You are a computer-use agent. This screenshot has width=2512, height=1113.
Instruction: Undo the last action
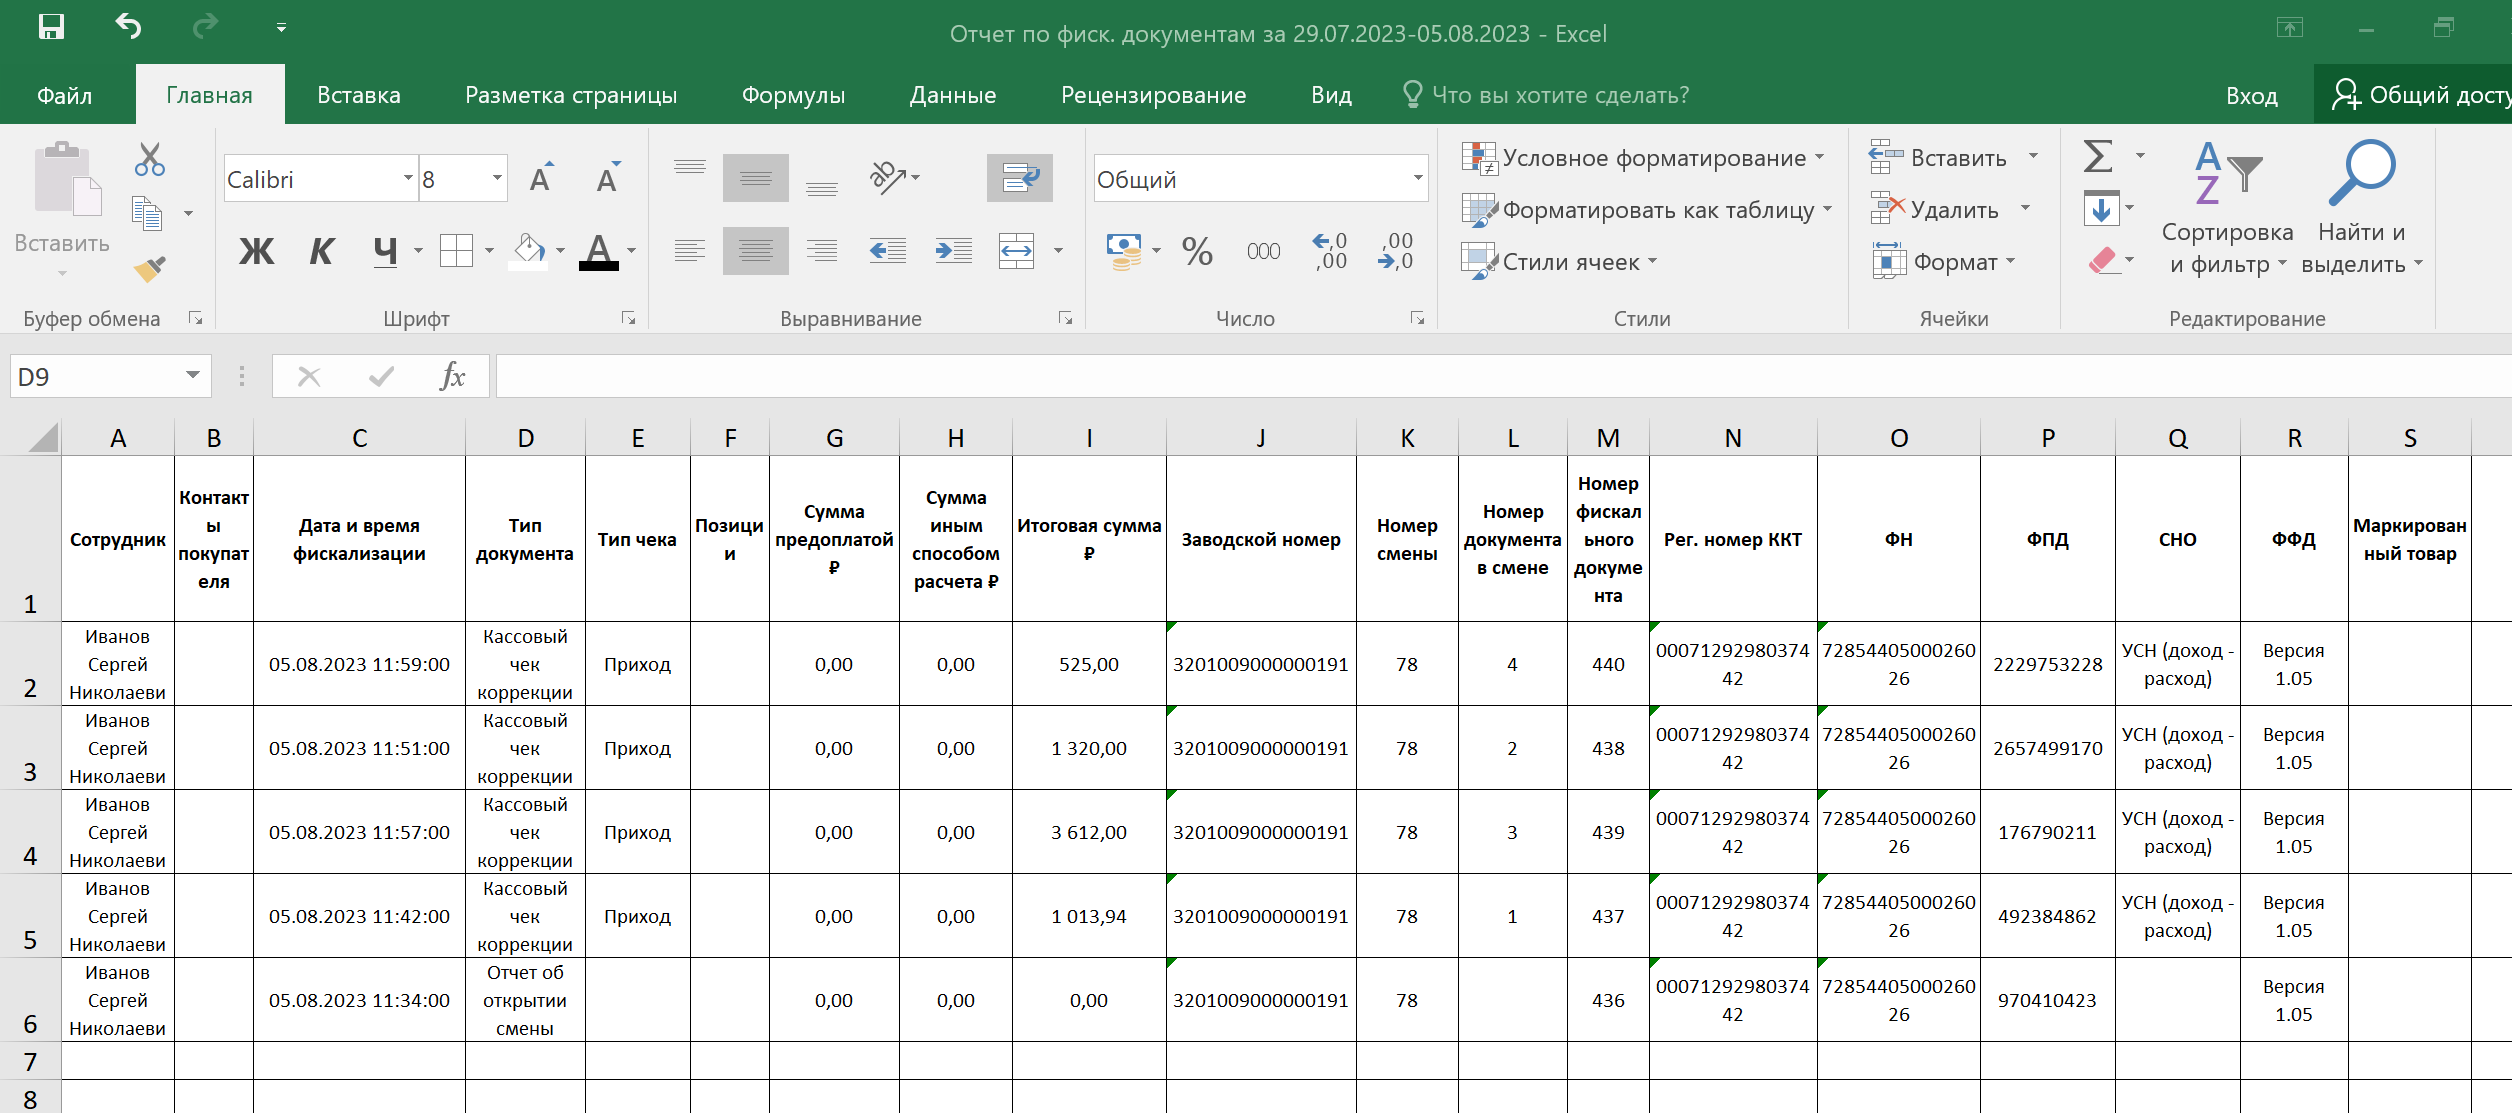(128, 27)
